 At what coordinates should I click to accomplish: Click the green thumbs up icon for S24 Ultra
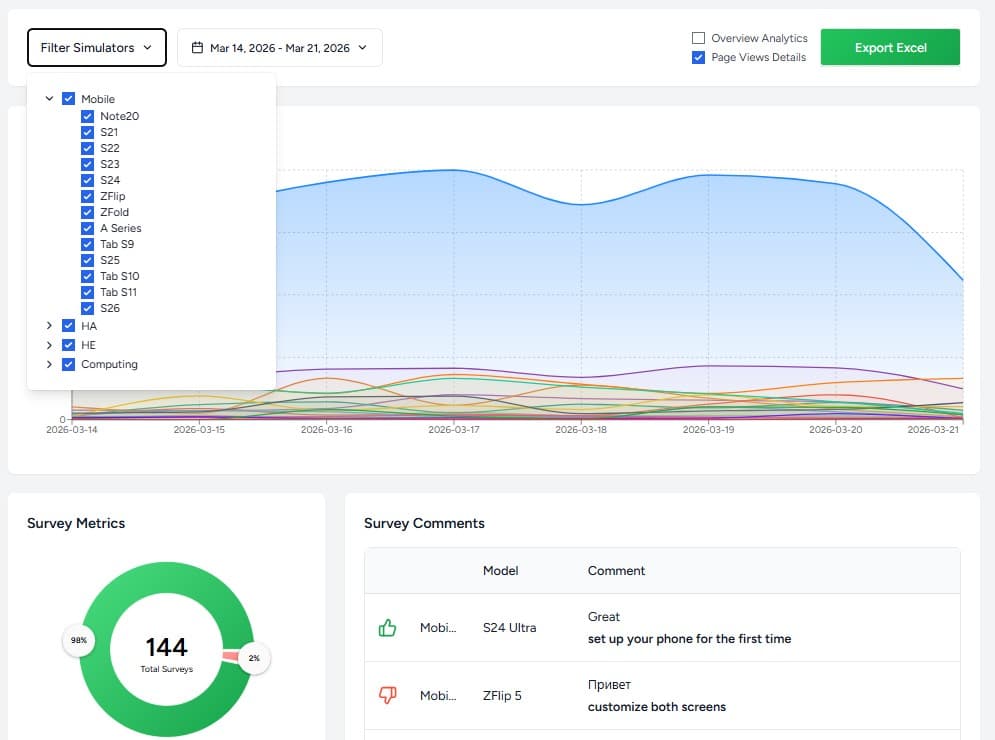[387, 627]
